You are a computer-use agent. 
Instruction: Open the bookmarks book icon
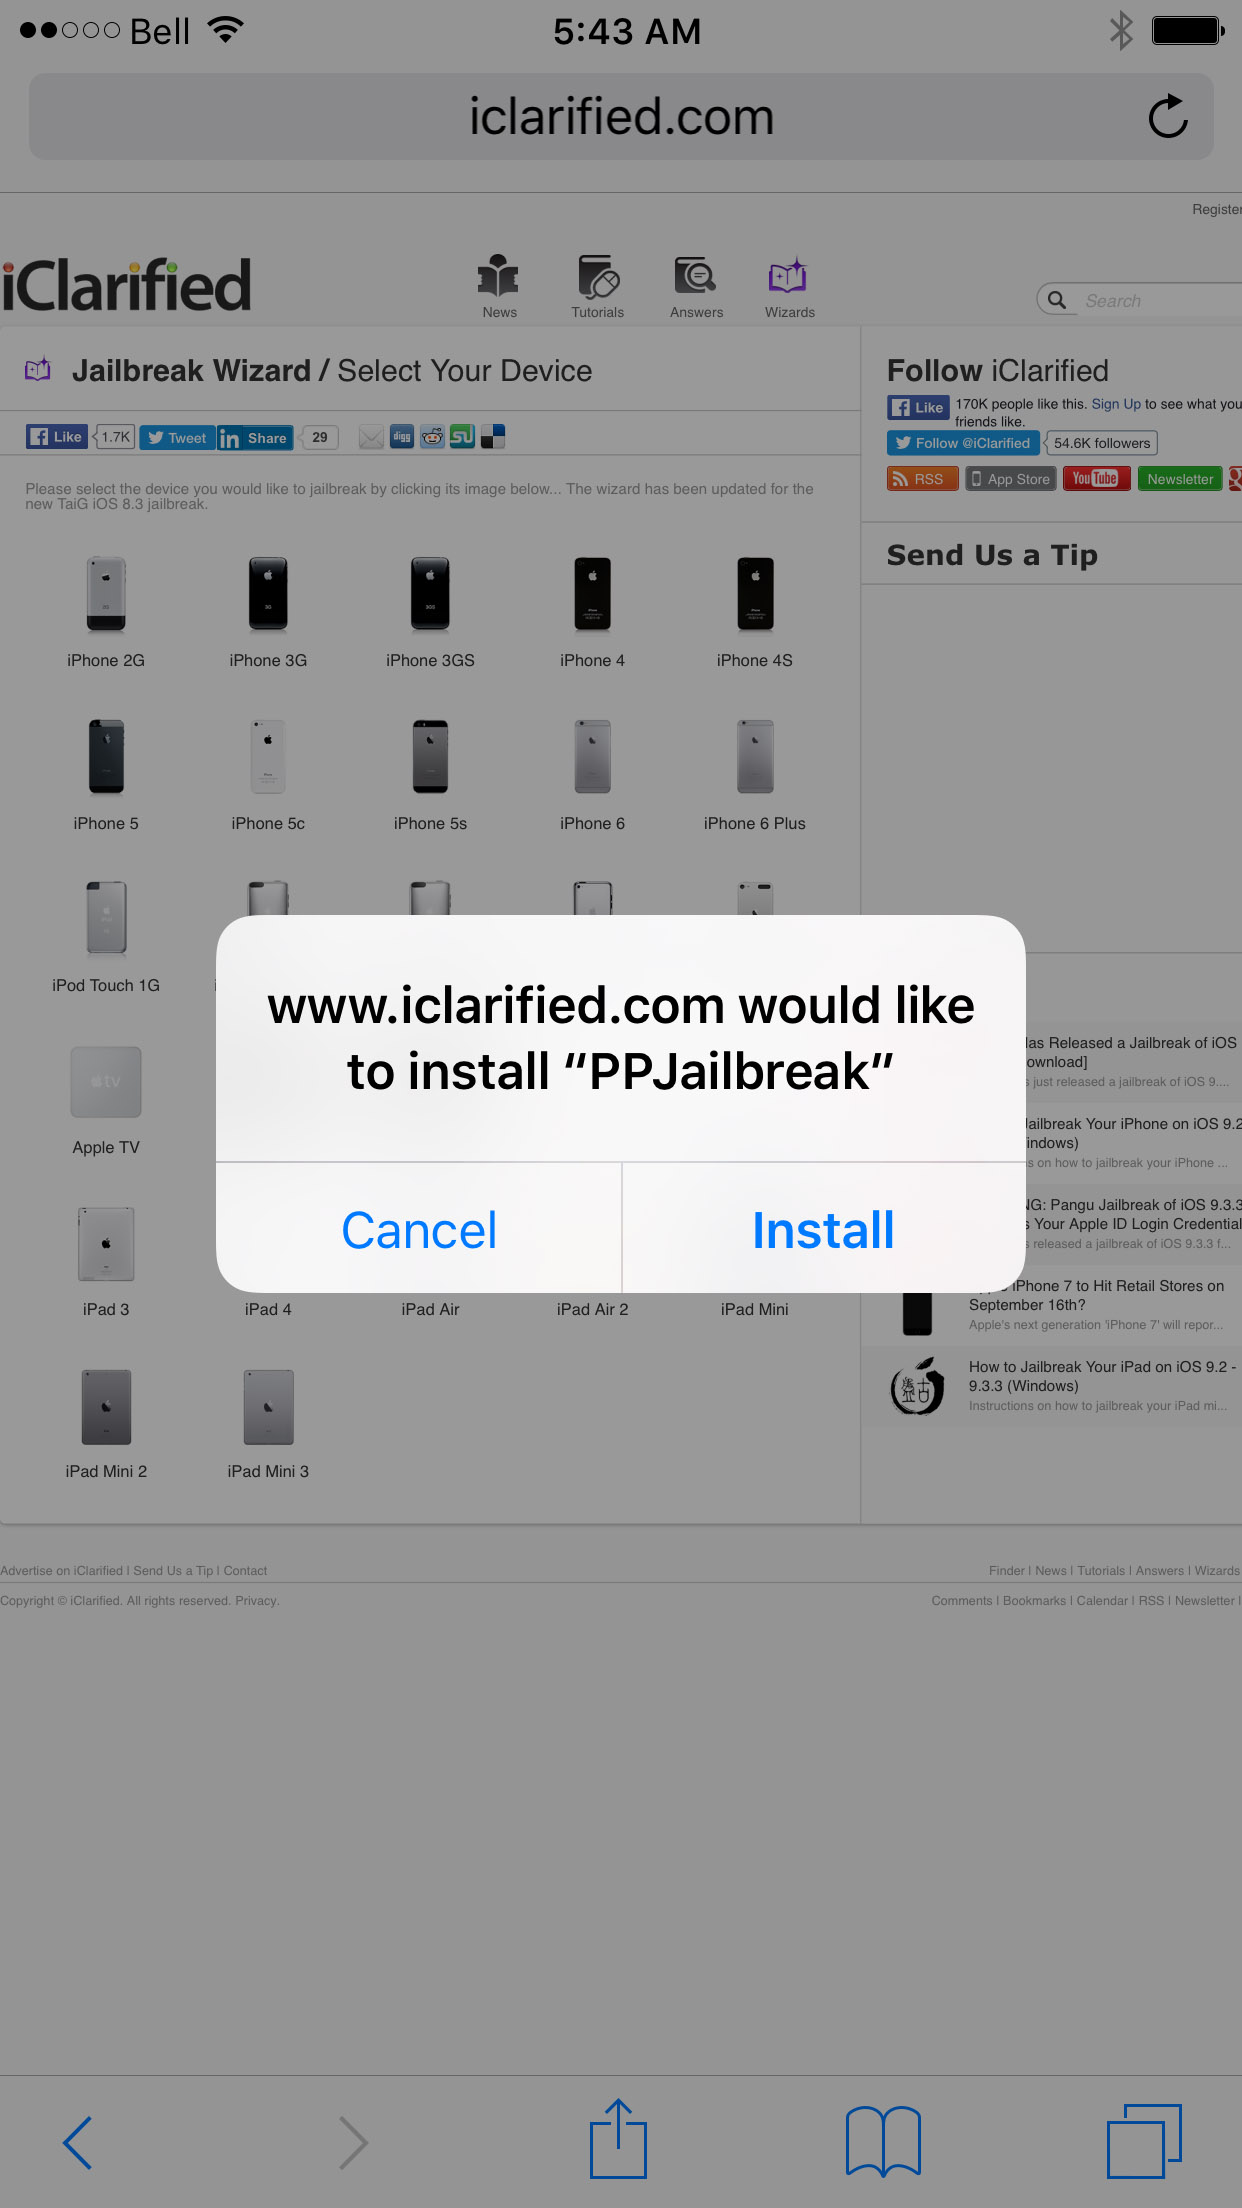[883, 2141]
